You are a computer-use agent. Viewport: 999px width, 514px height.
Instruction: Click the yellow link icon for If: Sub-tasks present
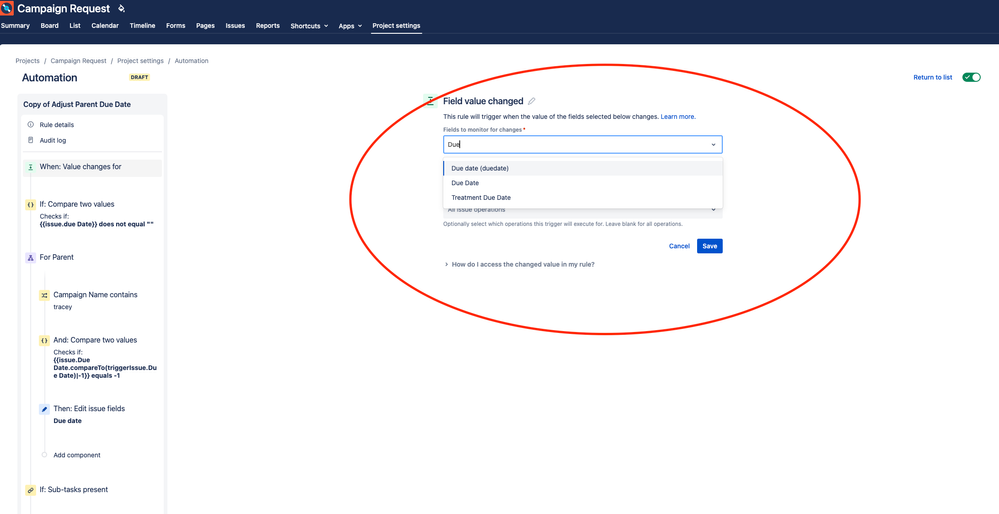(x=31, y=490)
